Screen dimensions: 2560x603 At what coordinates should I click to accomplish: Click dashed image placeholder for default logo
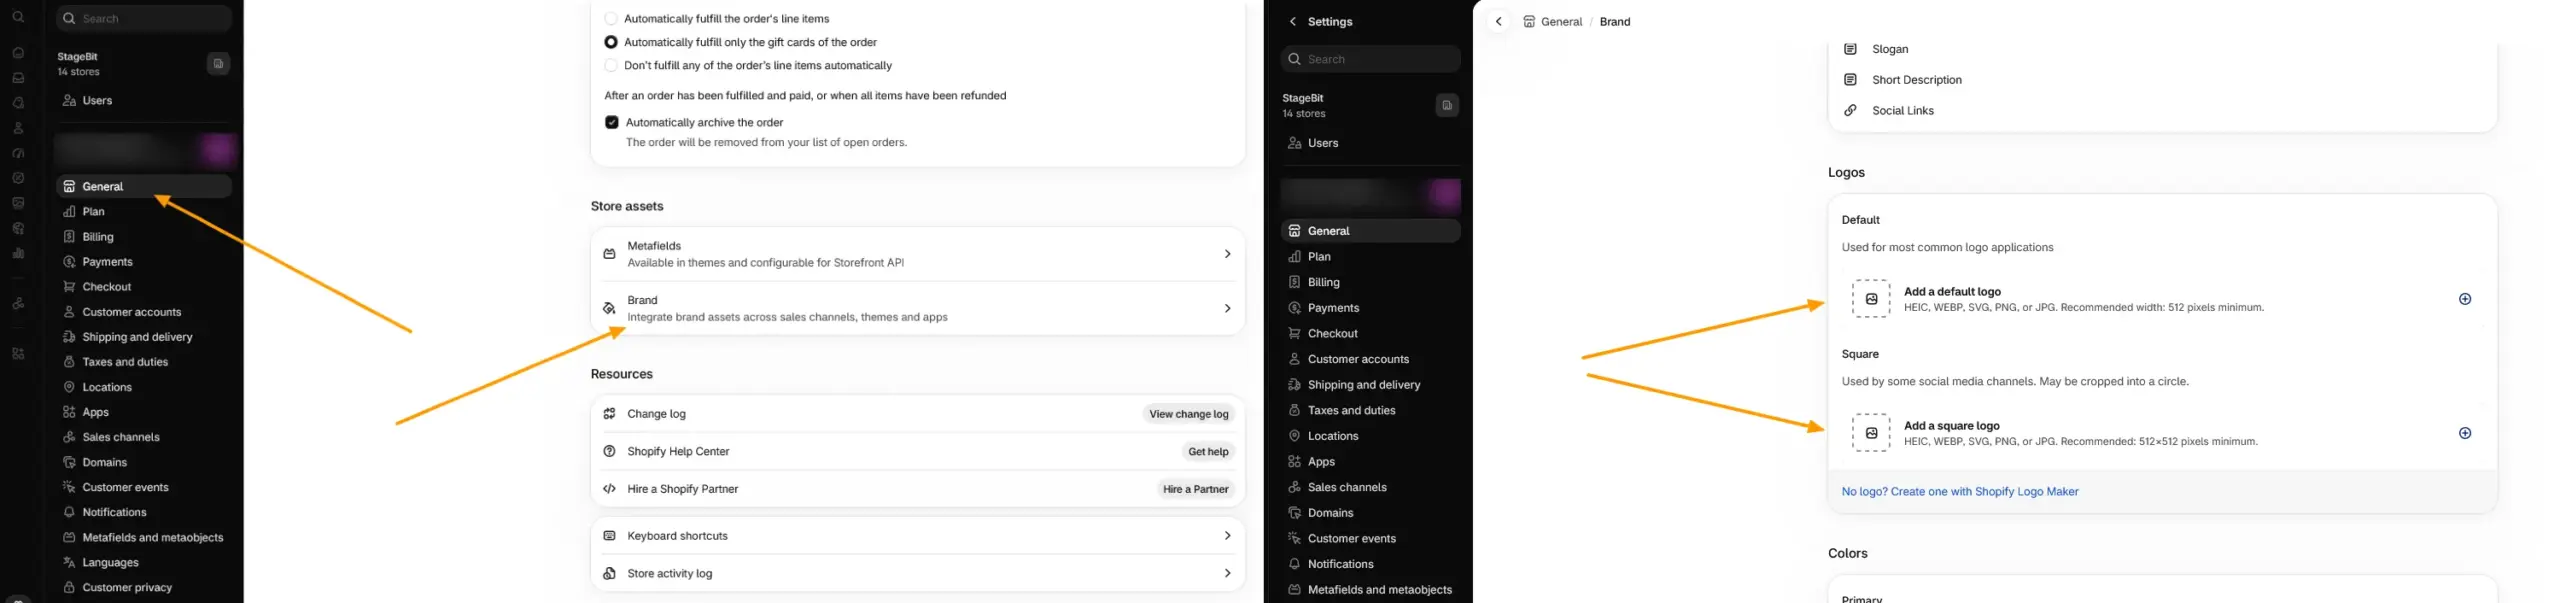[1870, 299]
